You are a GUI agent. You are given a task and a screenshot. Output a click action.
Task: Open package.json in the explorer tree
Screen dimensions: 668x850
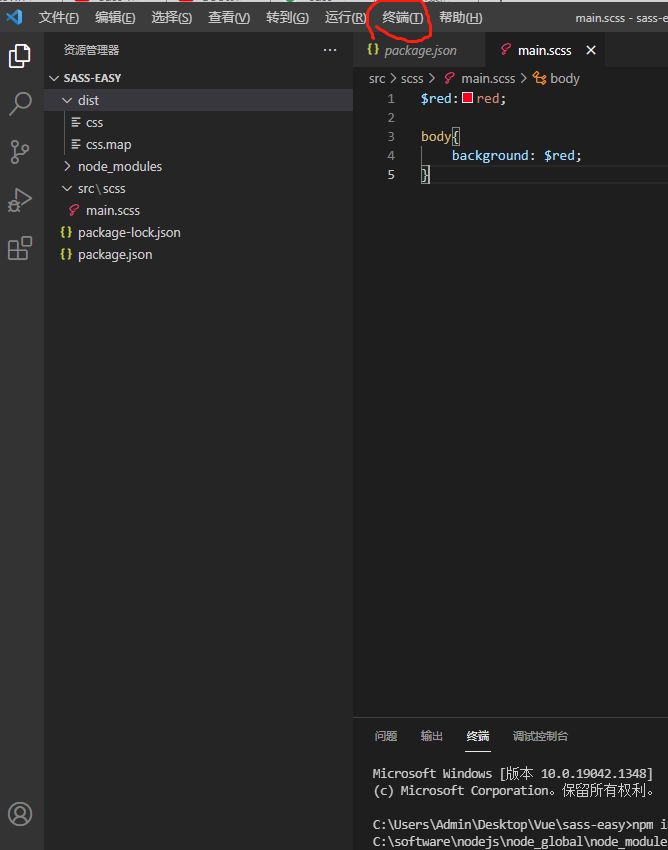[198, 254]
